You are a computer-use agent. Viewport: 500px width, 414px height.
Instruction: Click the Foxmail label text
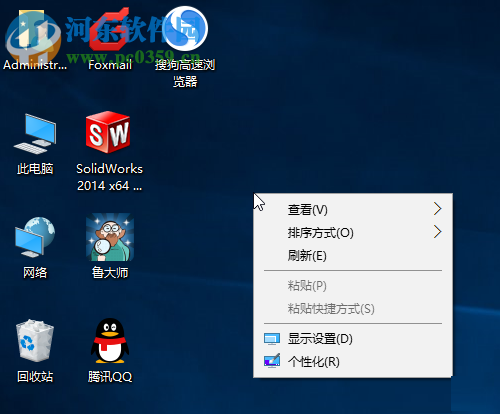110,65
